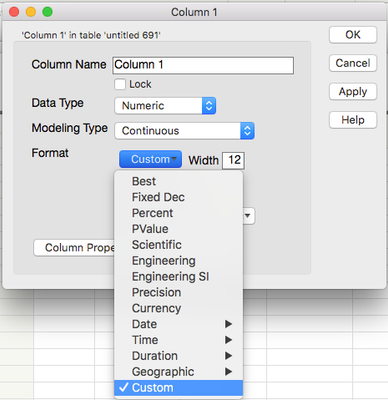Click the OK button
388x400 pixels.
point(353,35)
